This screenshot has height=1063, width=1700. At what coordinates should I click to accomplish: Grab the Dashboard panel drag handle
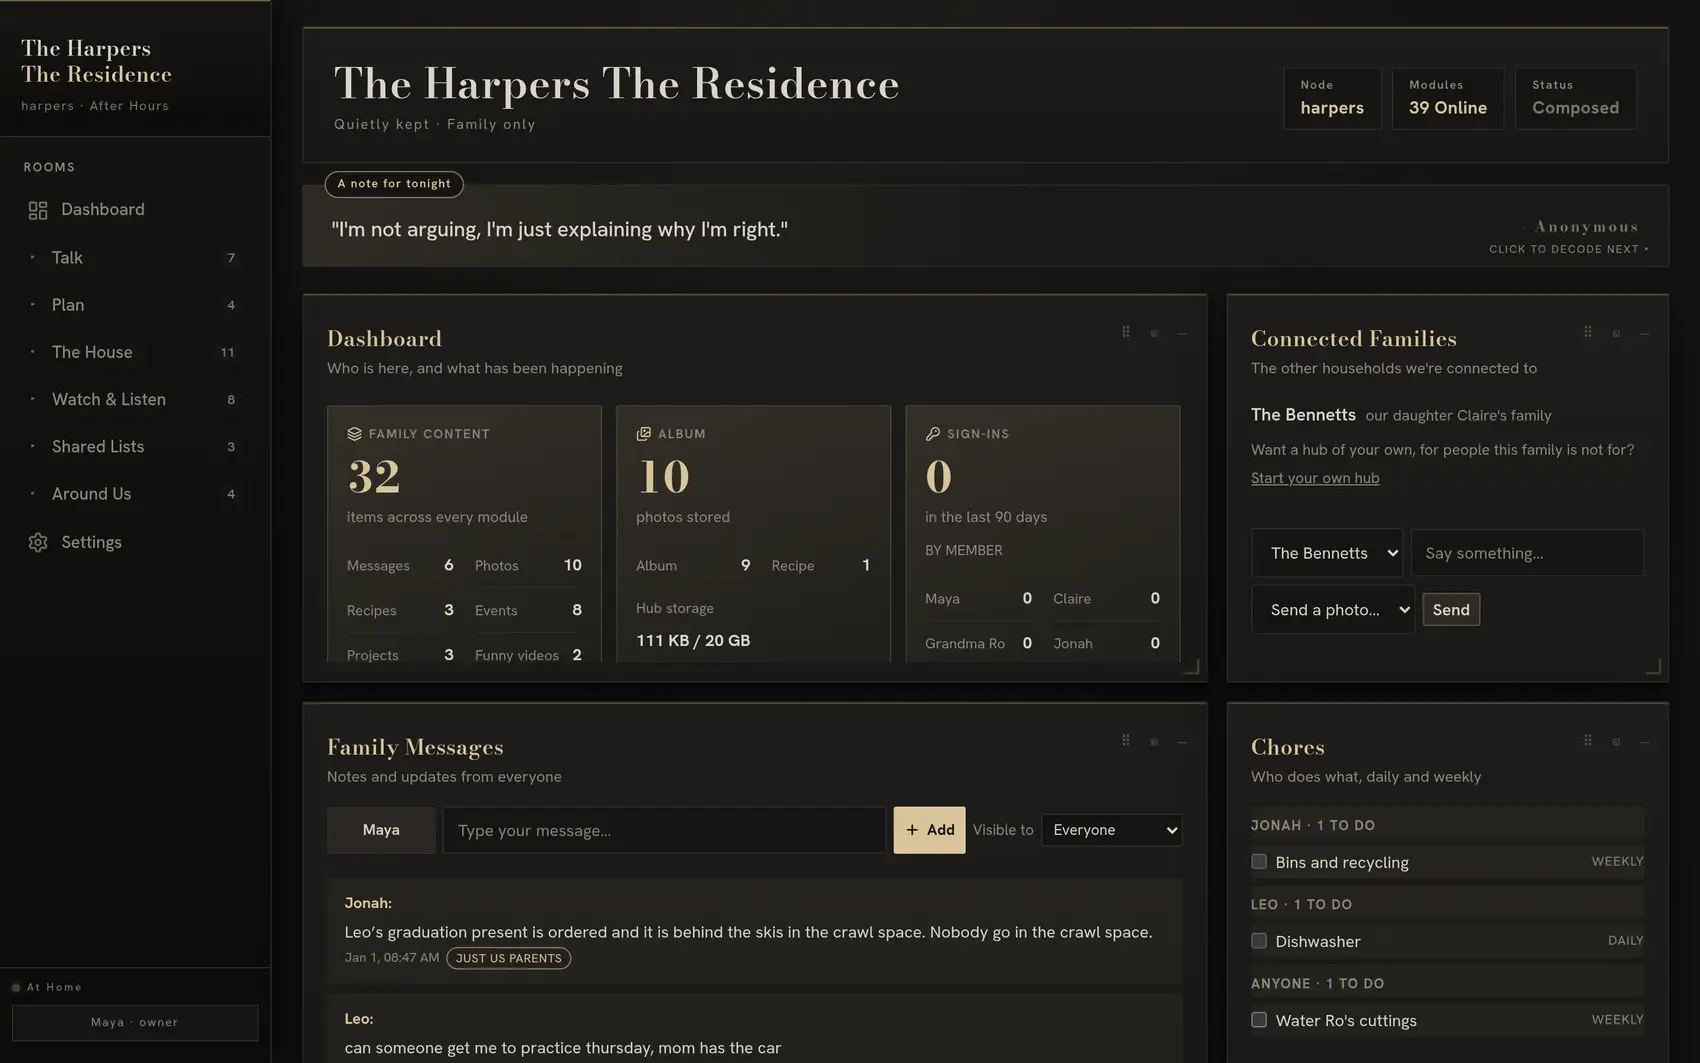click(1126, 332)
